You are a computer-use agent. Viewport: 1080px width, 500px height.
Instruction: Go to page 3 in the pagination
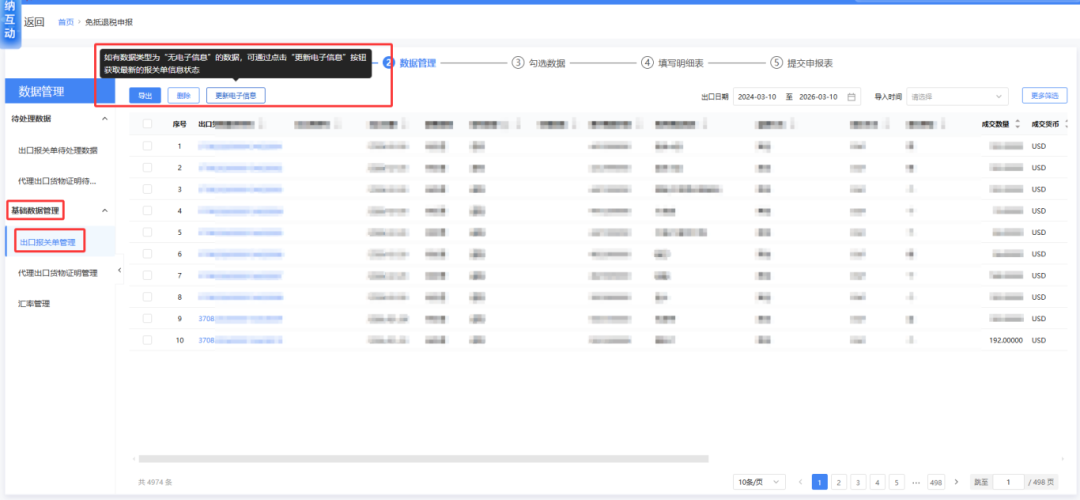pyautogui.click(x=858, y=482)
